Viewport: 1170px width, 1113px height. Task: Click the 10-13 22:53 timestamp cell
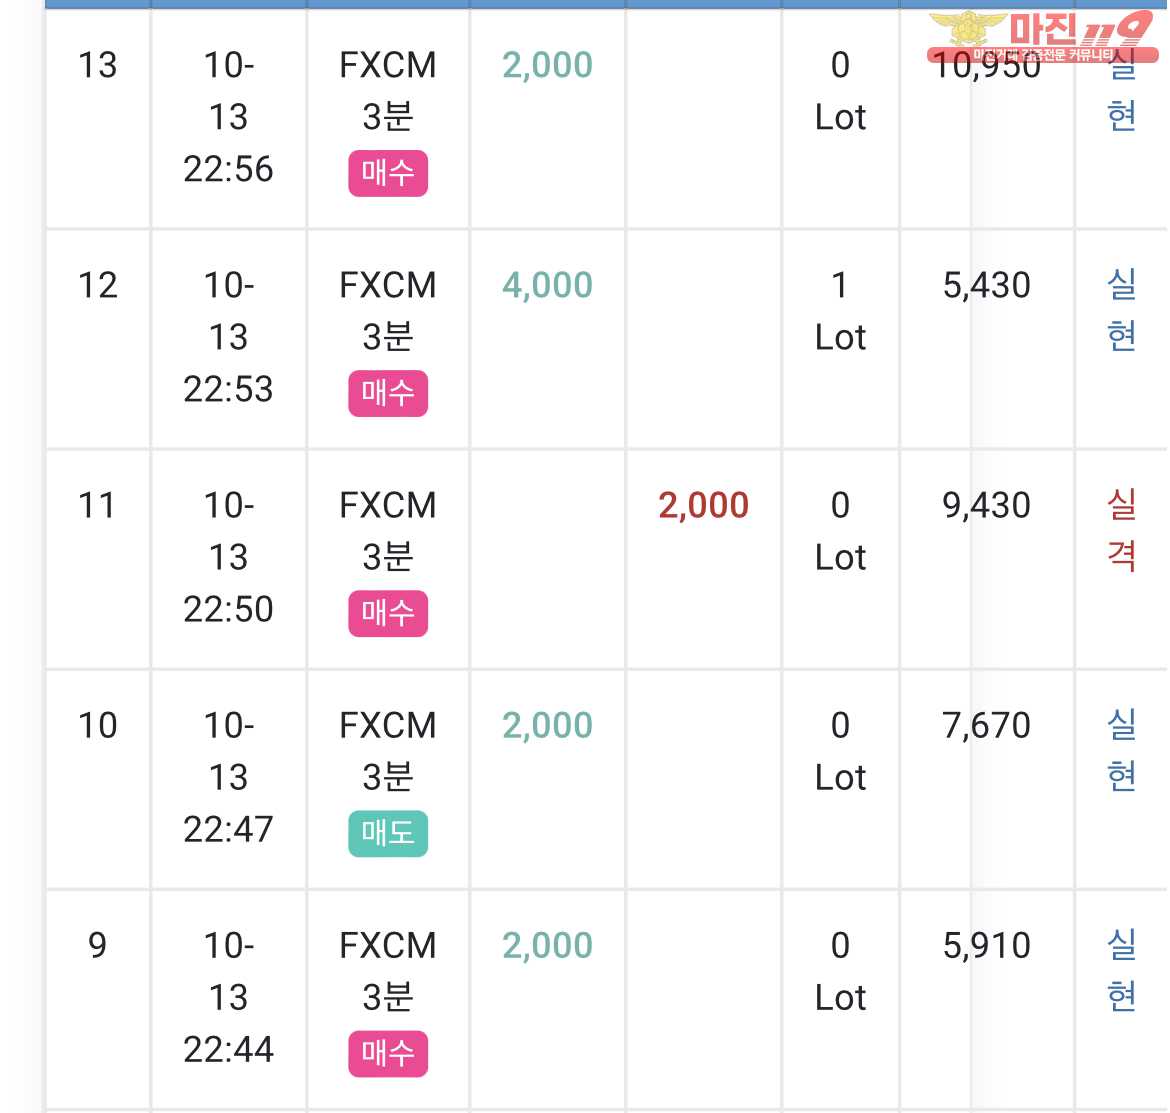pyautogui.click(x=228, y=337)
